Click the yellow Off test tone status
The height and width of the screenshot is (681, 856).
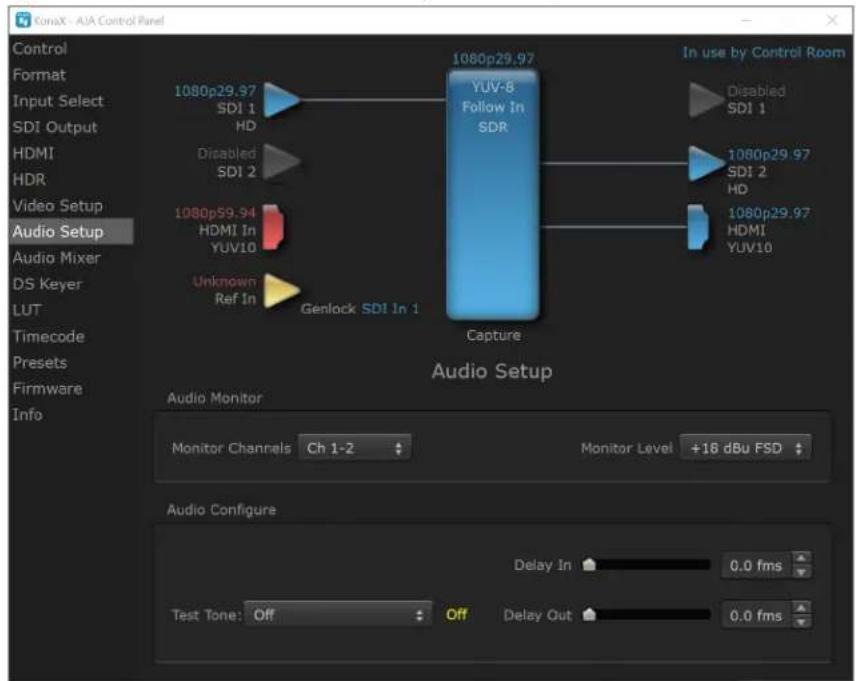(456, 615)
